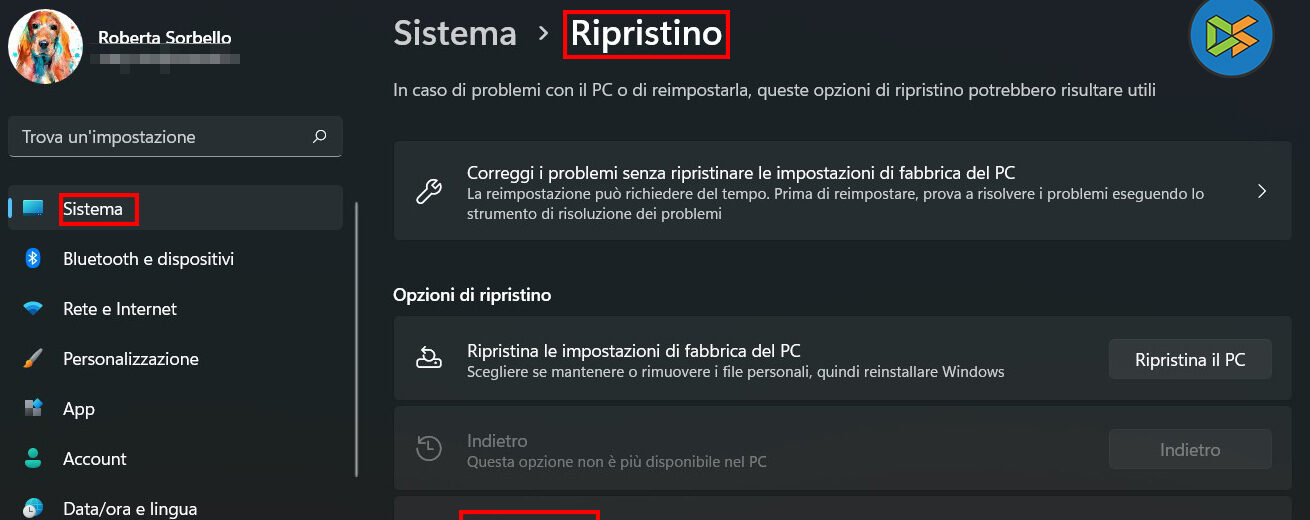
Task: Click the Personalizzazione paintbrush icon
Action: coord(33,359)
